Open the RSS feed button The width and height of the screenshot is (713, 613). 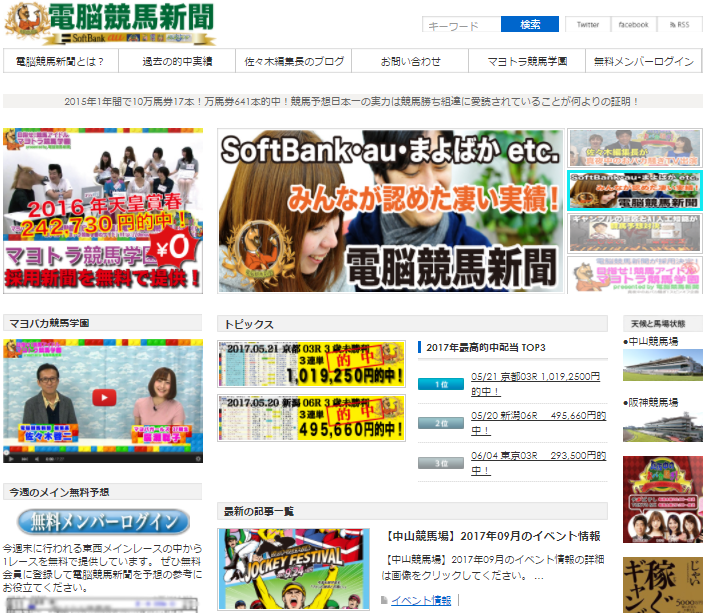[x=679, y=25]
